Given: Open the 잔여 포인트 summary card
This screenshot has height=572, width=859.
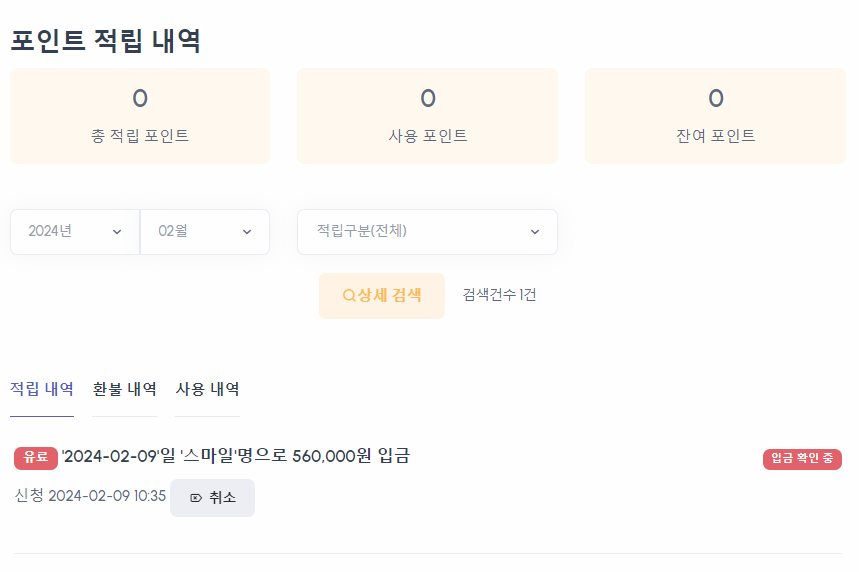Looking at the screenshot, I should coord(716,116).
